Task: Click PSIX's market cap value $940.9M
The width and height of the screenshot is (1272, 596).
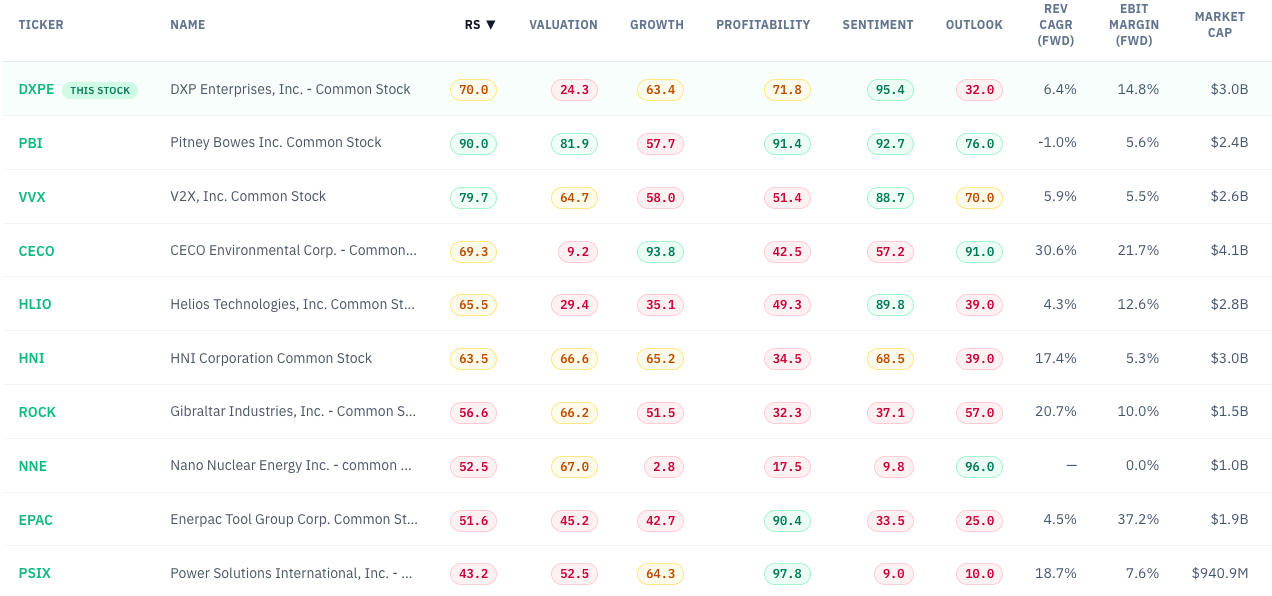Action: [x=1220, y=574]
